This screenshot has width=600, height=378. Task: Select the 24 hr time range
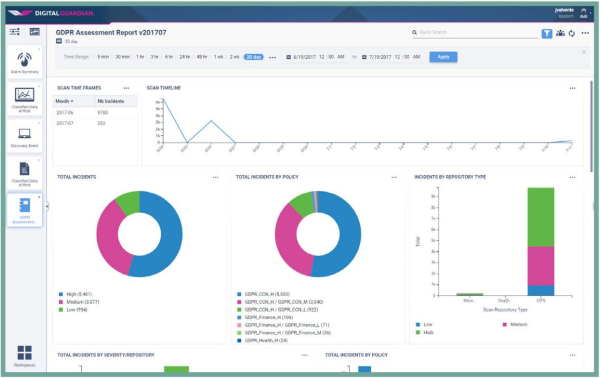(x=185, y=57)
